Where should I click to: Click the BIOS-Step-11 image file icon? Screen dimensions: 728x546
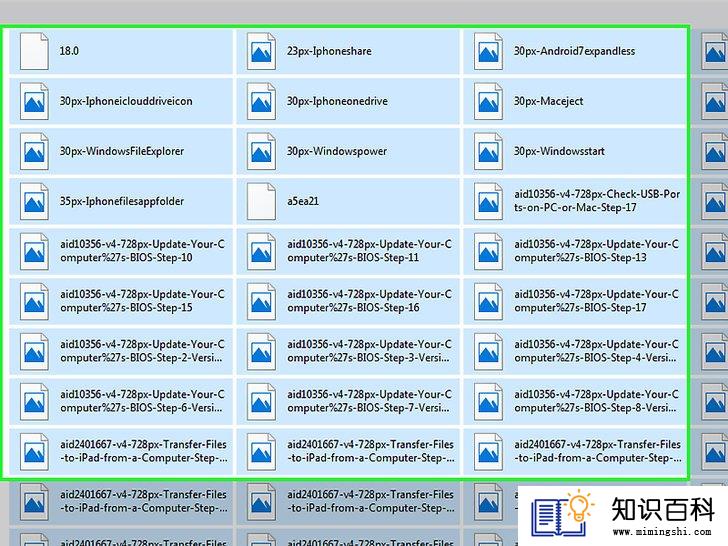pos(261,251)
